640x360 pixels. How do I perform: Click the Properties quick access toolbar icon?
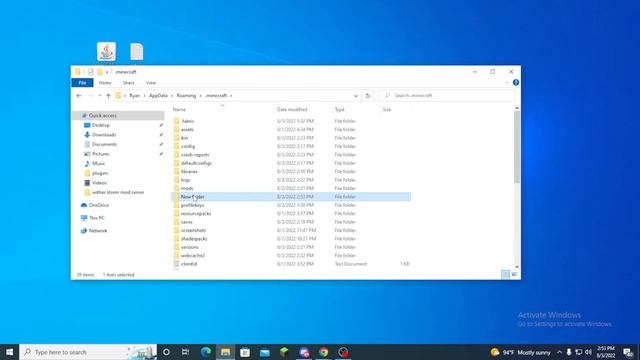(91, 72)
